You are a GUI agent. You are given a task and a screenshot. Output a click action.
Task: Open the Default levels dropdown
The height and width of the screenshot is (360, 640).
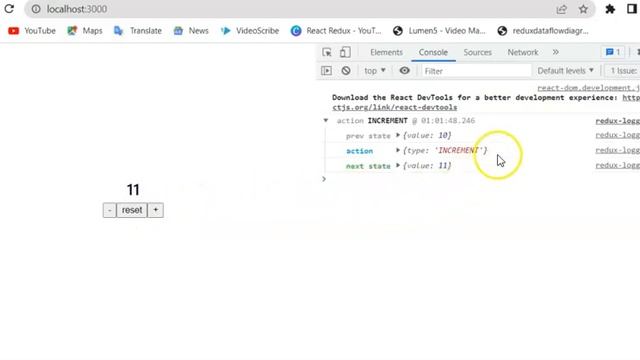[x=565, y=71]
